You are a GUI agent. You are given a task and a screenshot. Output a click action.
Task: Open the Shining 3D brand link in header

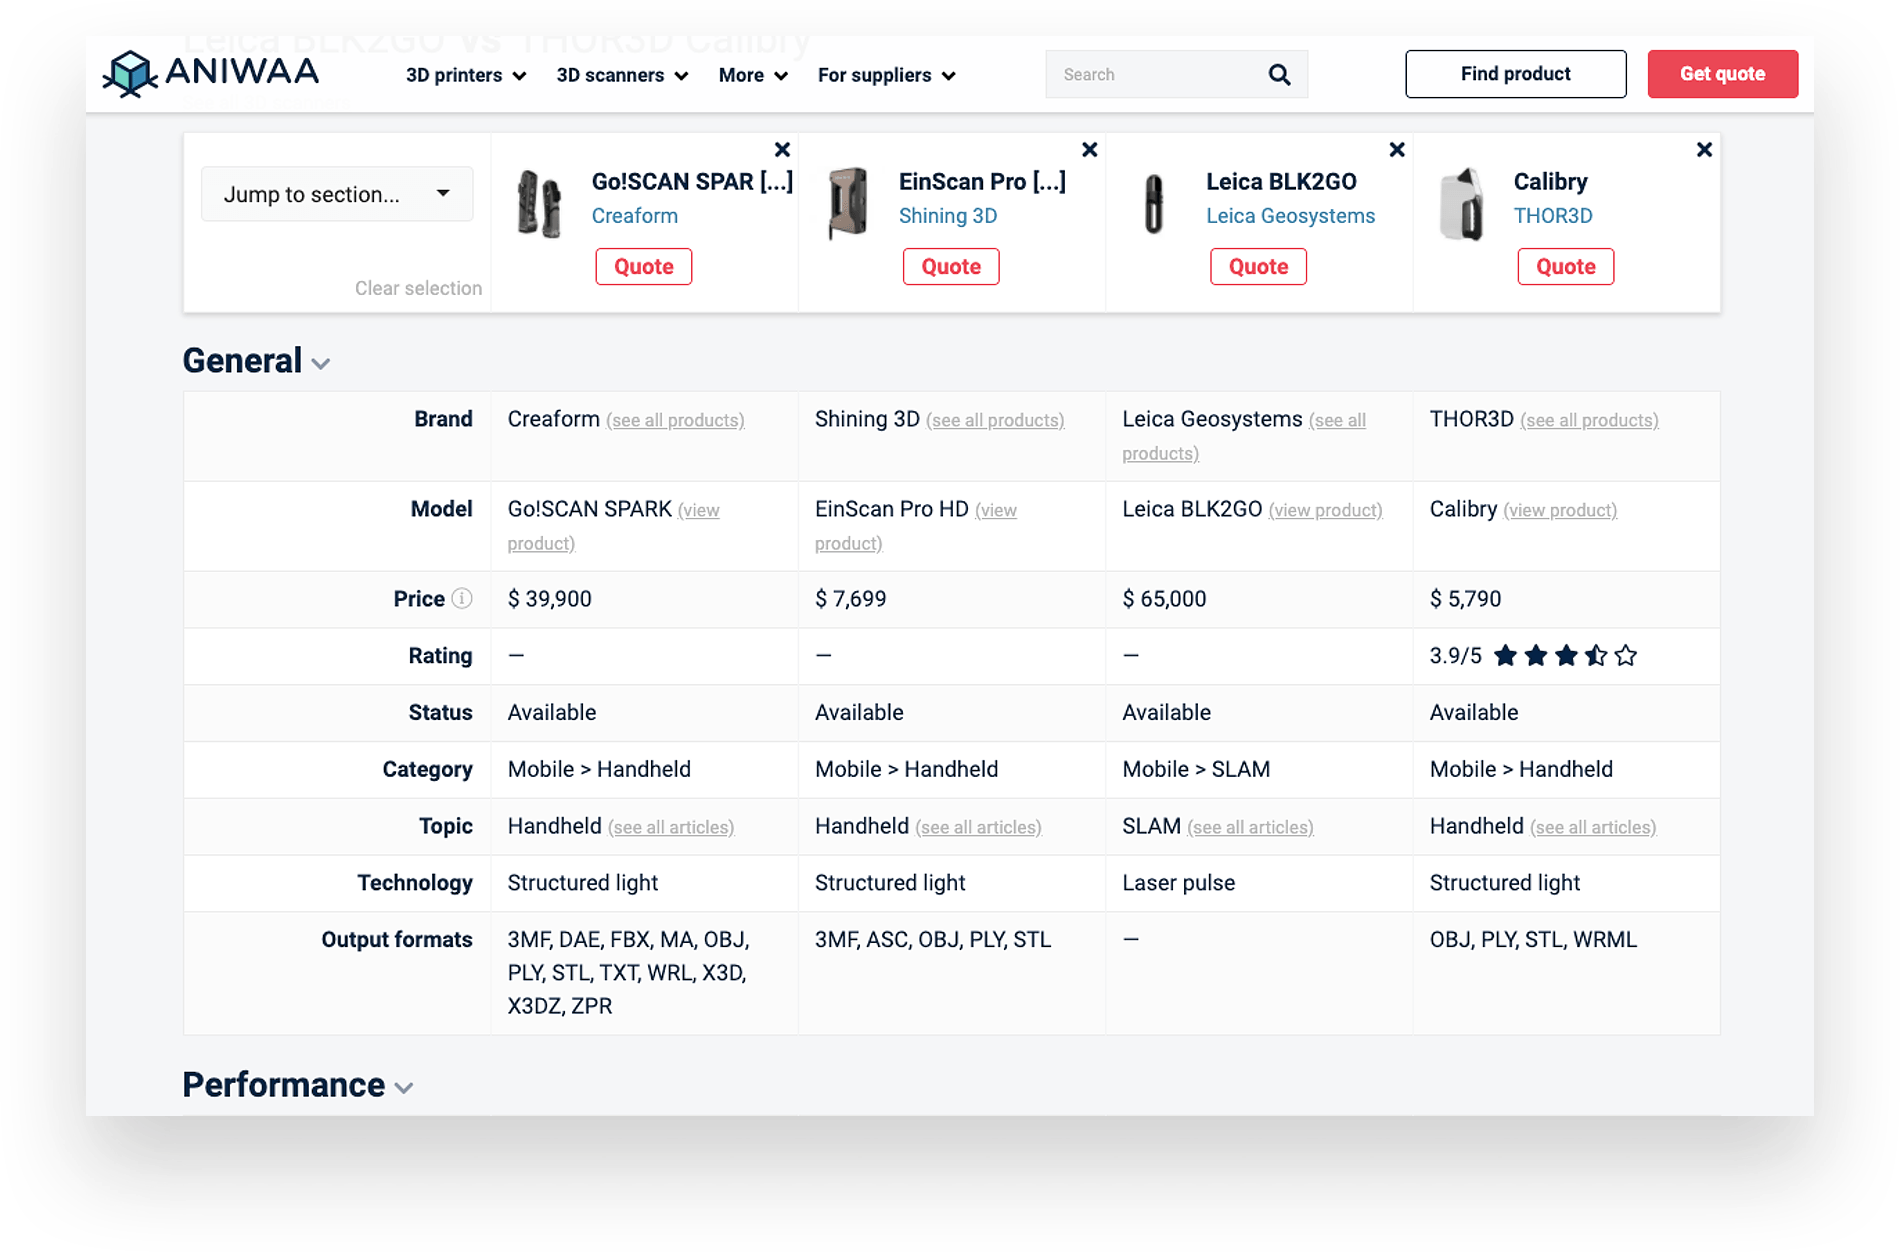[948, 216]
